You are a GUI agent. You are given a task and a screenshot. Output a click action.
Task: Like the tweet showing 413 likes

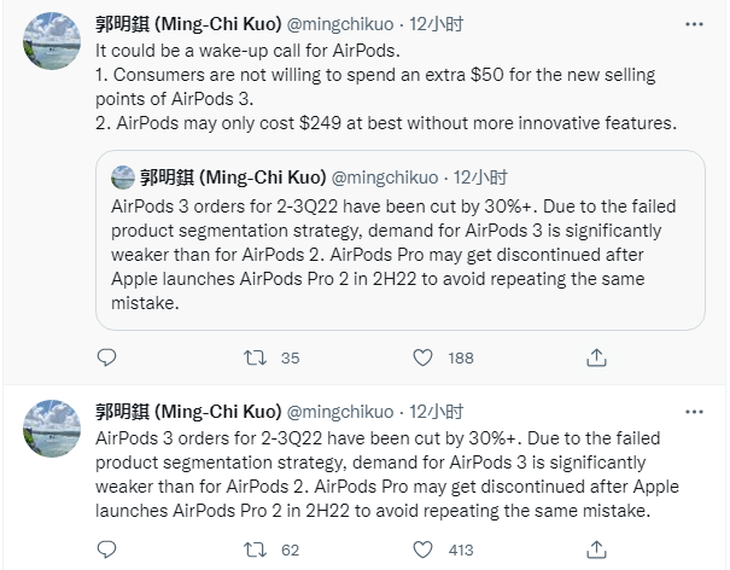(423, 550)
